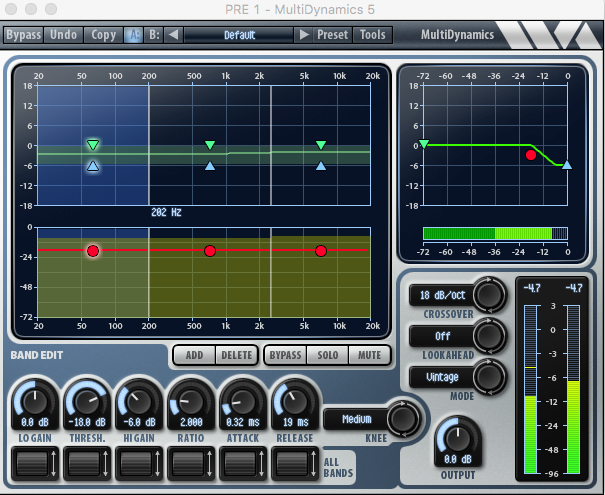
Task: Click the low band red threshold dot
Action: 93,251
